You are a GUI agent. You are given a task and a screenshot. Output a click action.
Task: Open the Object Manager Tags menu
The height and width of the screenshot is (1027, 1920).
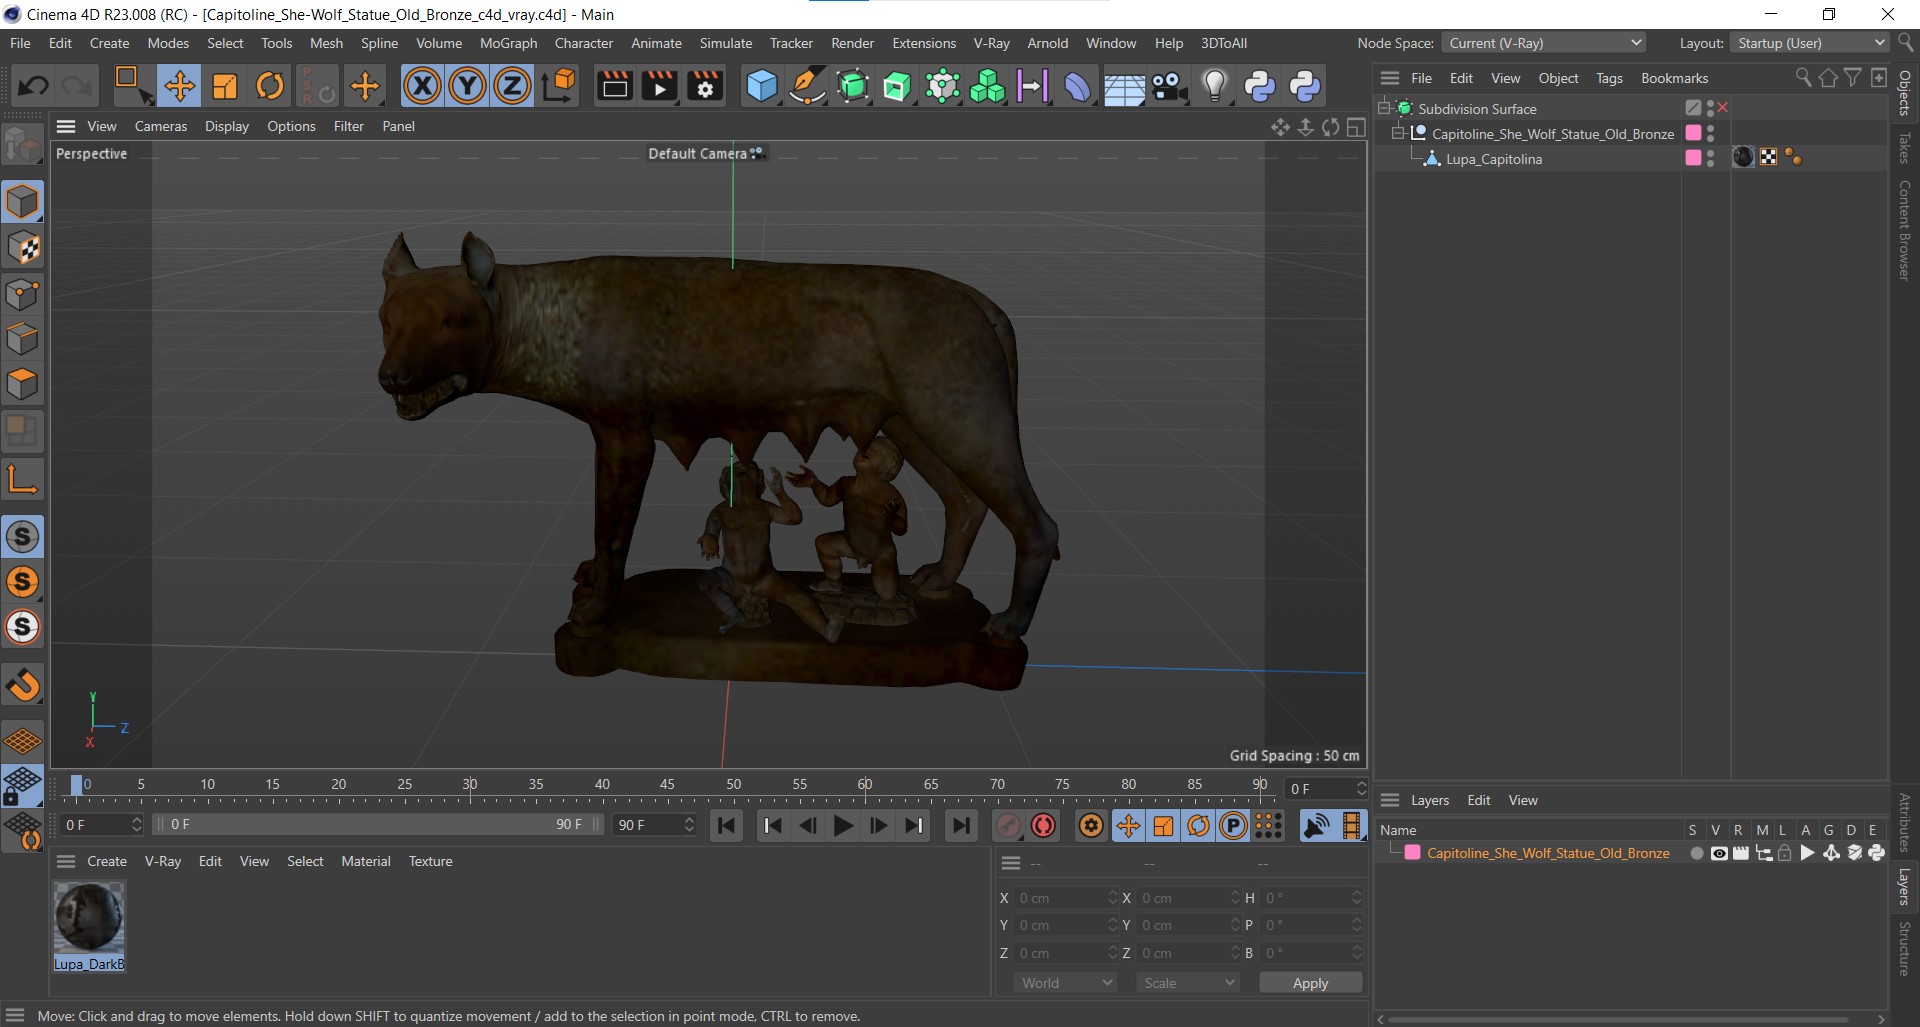tap(1609, 78)
